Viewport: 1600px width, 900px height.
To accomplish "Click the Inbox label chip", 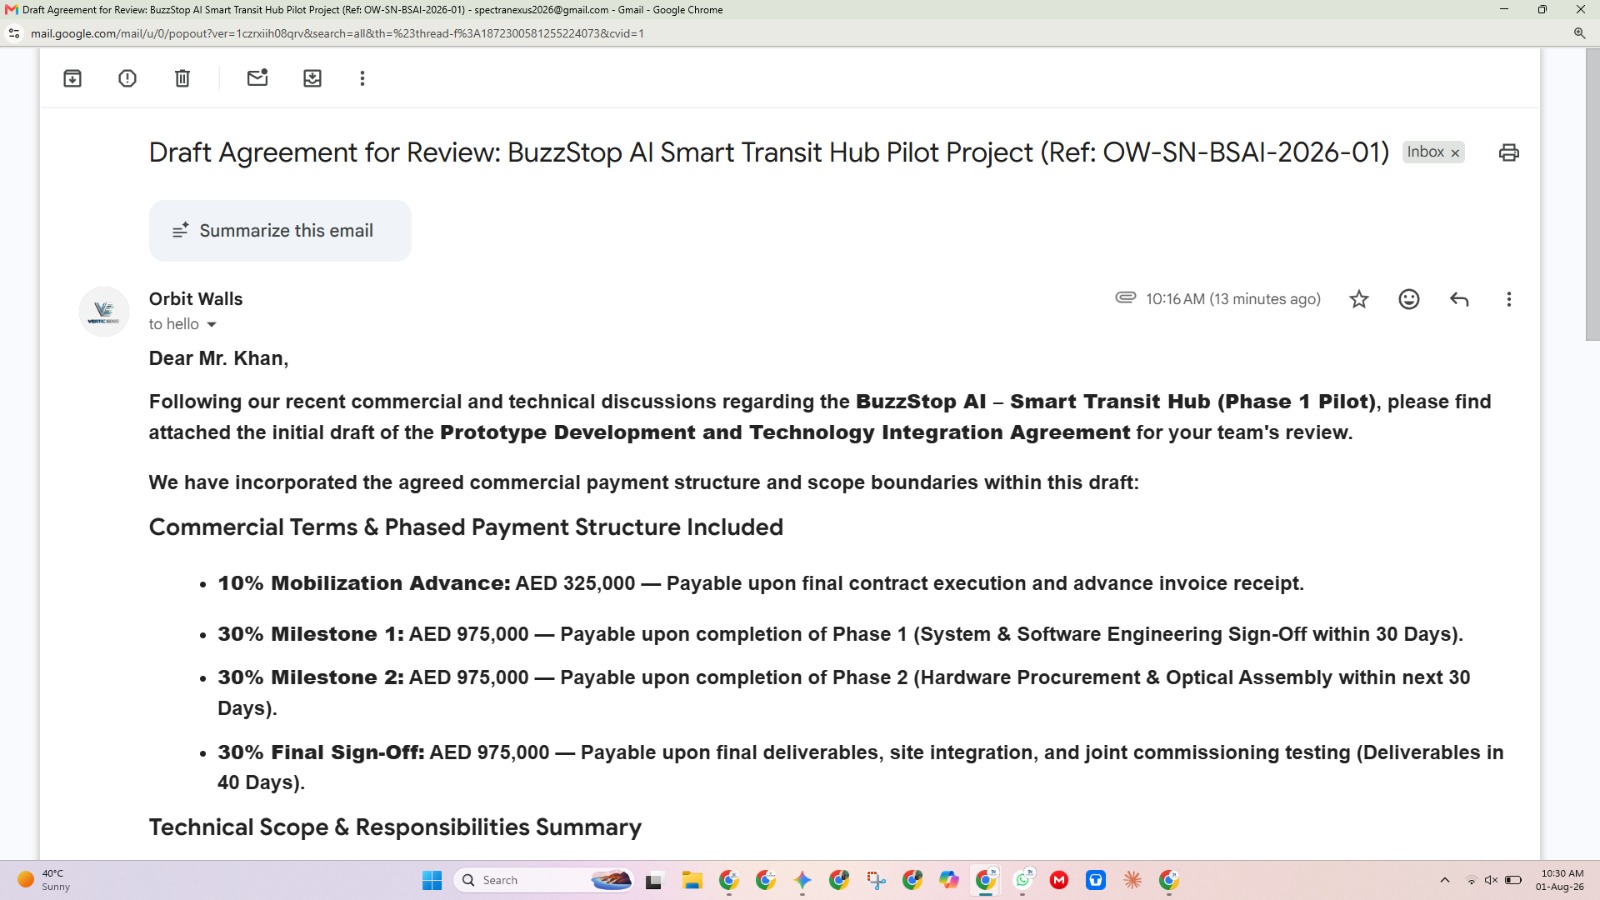I will (x=1426, y=152).
